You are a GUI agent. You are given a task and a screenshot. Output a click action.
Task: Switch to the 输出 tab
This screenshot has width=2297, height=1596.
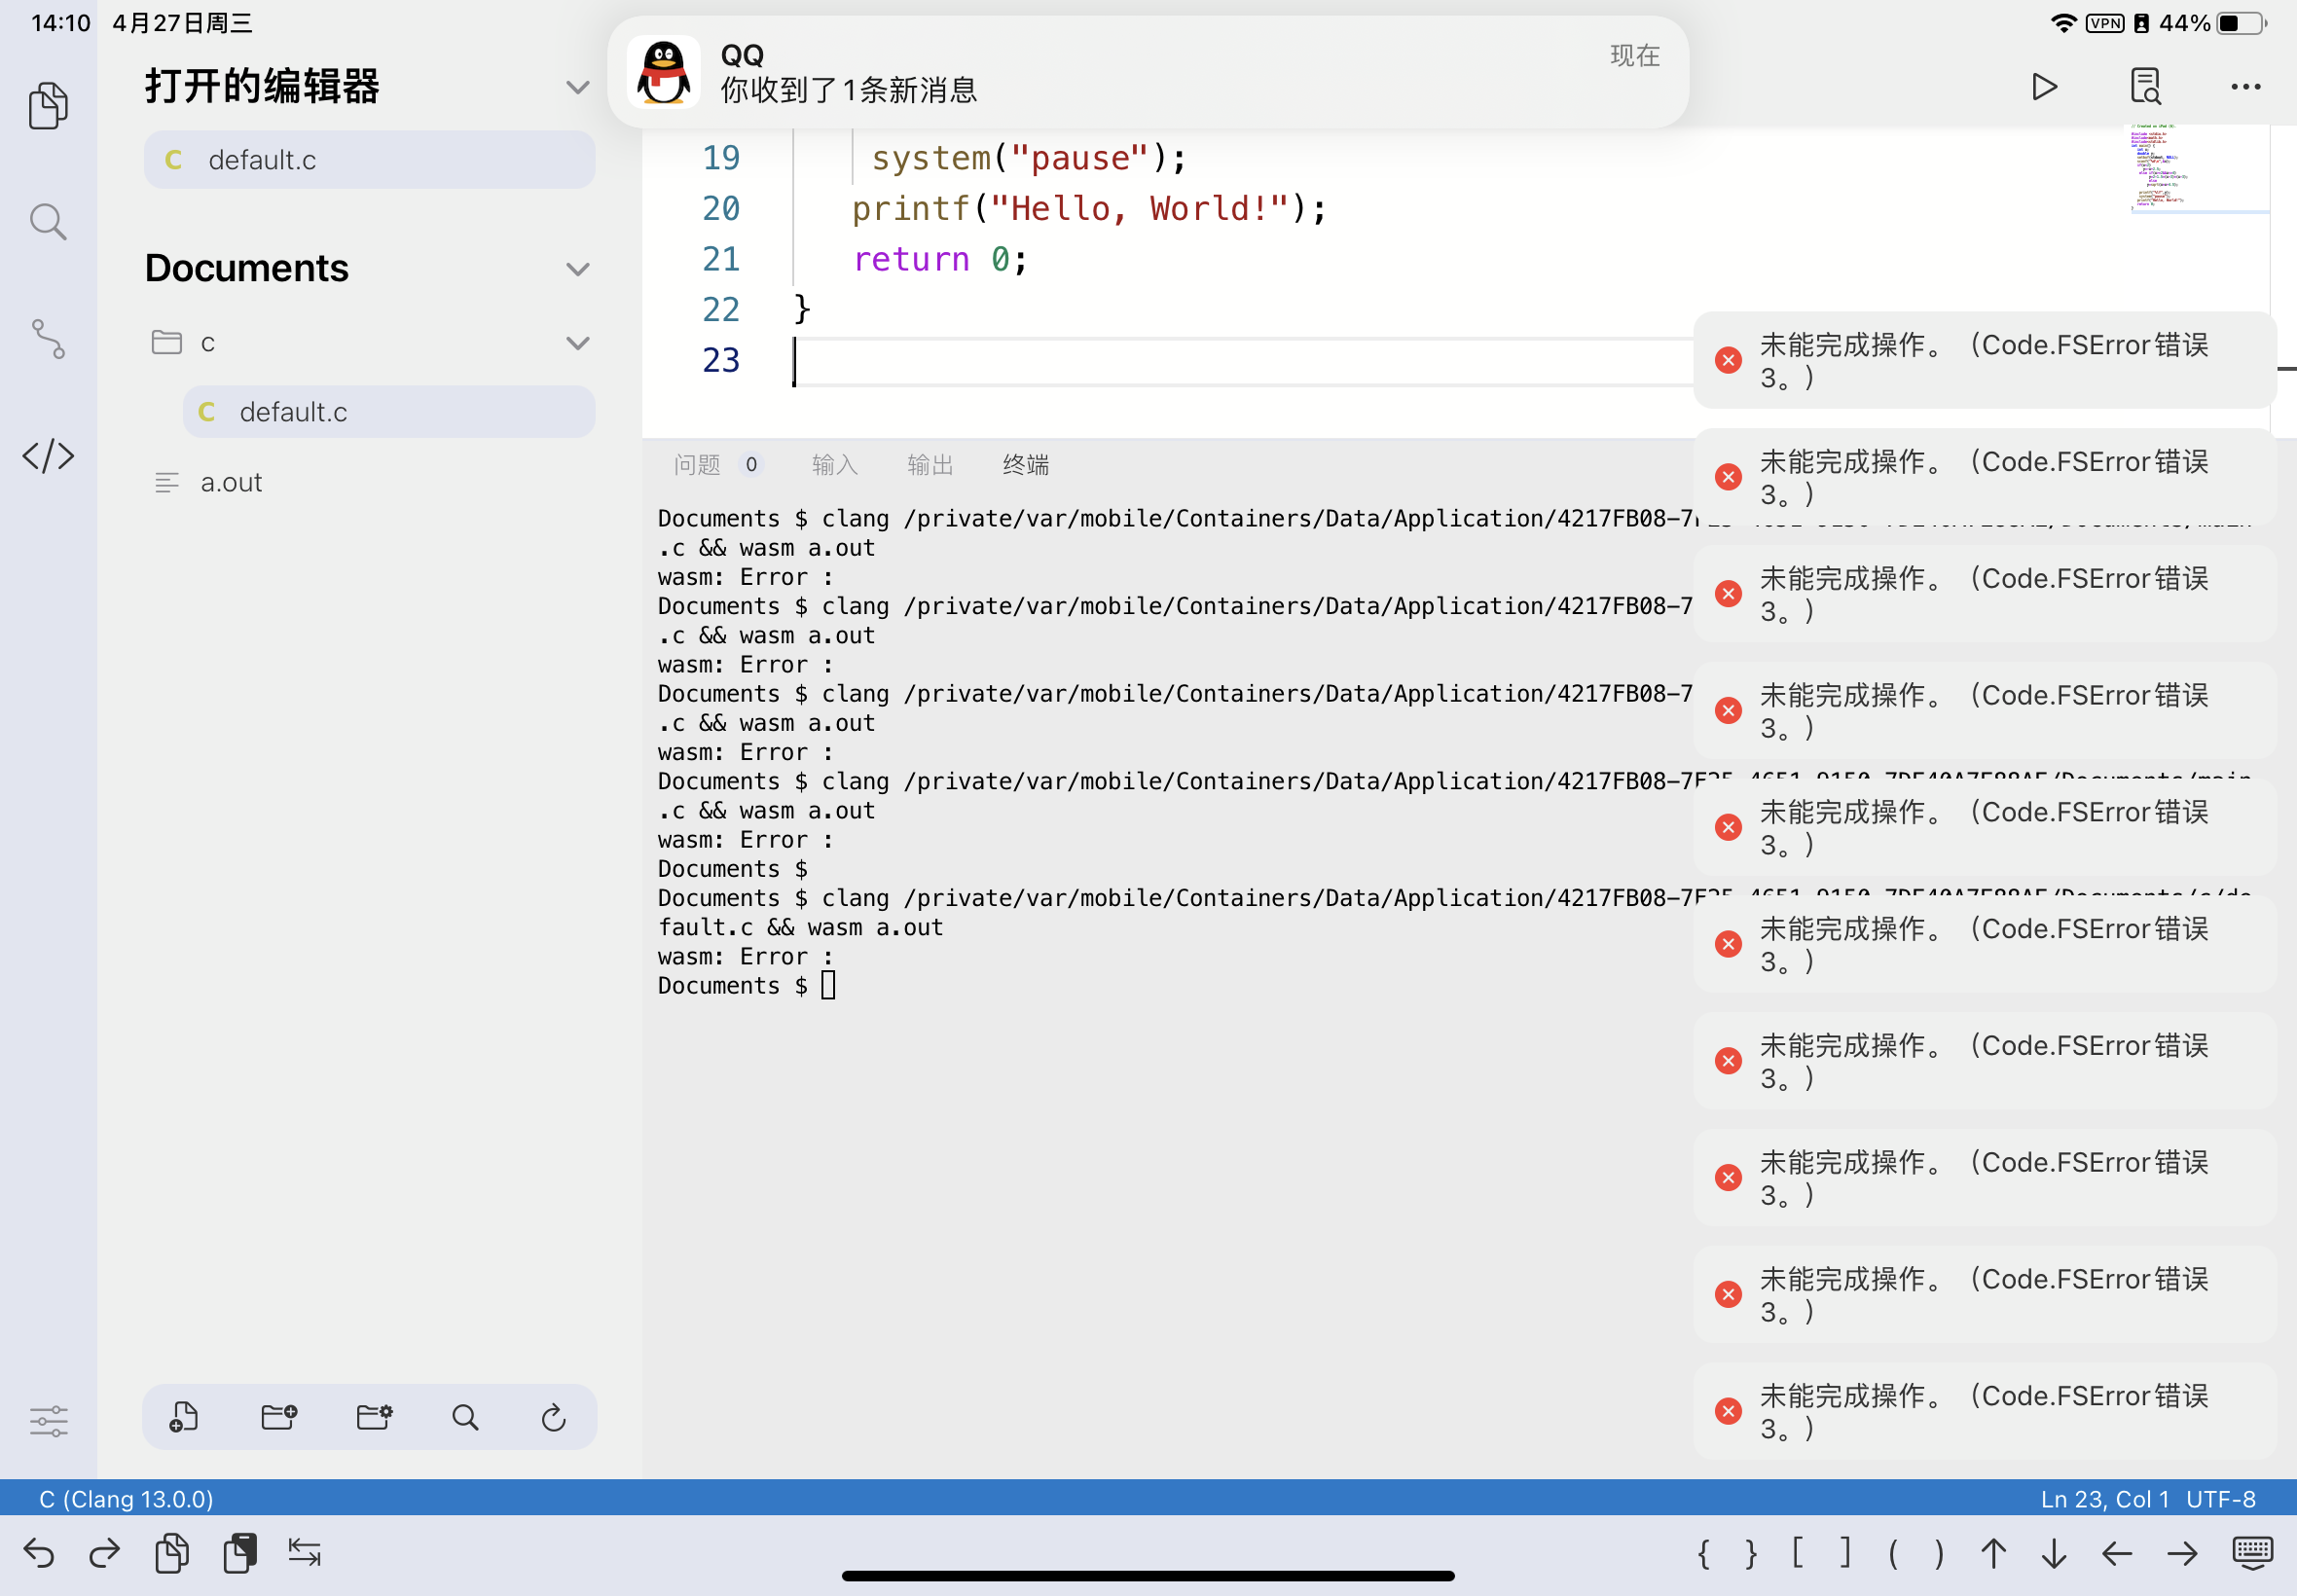click(928, 464)
